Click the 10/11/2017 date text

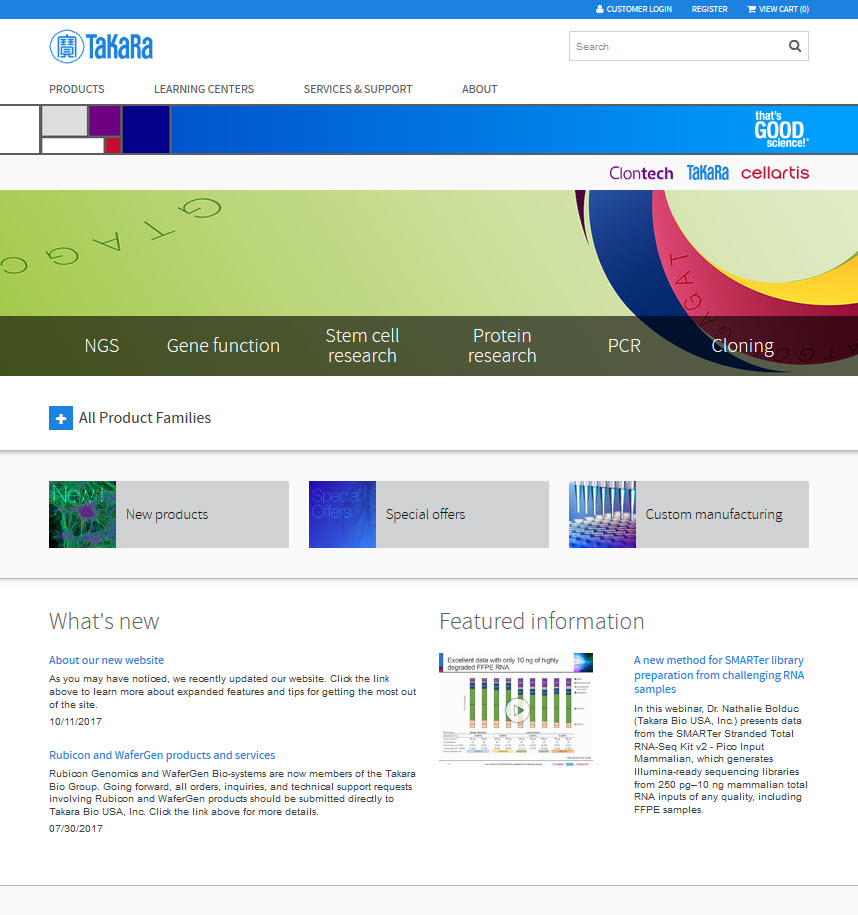click(x=75, y=722)
